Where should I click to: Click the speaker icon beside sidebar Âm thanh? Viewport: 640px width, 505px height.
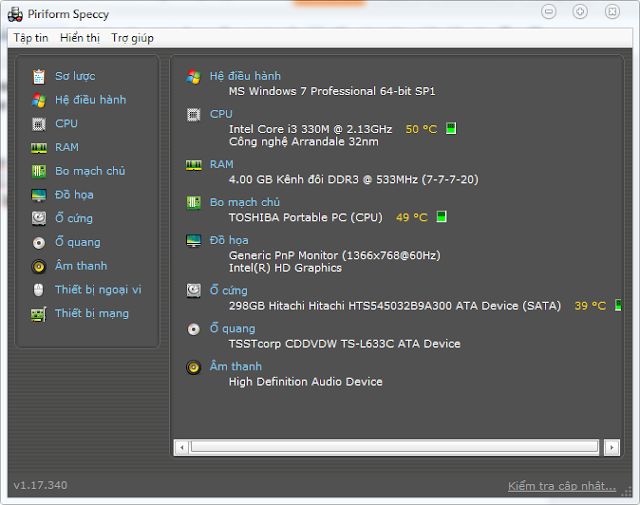pyautogui.click(x=39, y=267)
